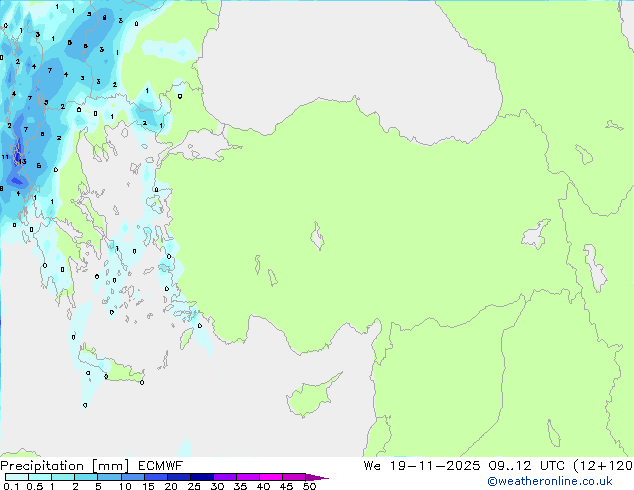Click the legend label '50'

(x=309, y=486)
